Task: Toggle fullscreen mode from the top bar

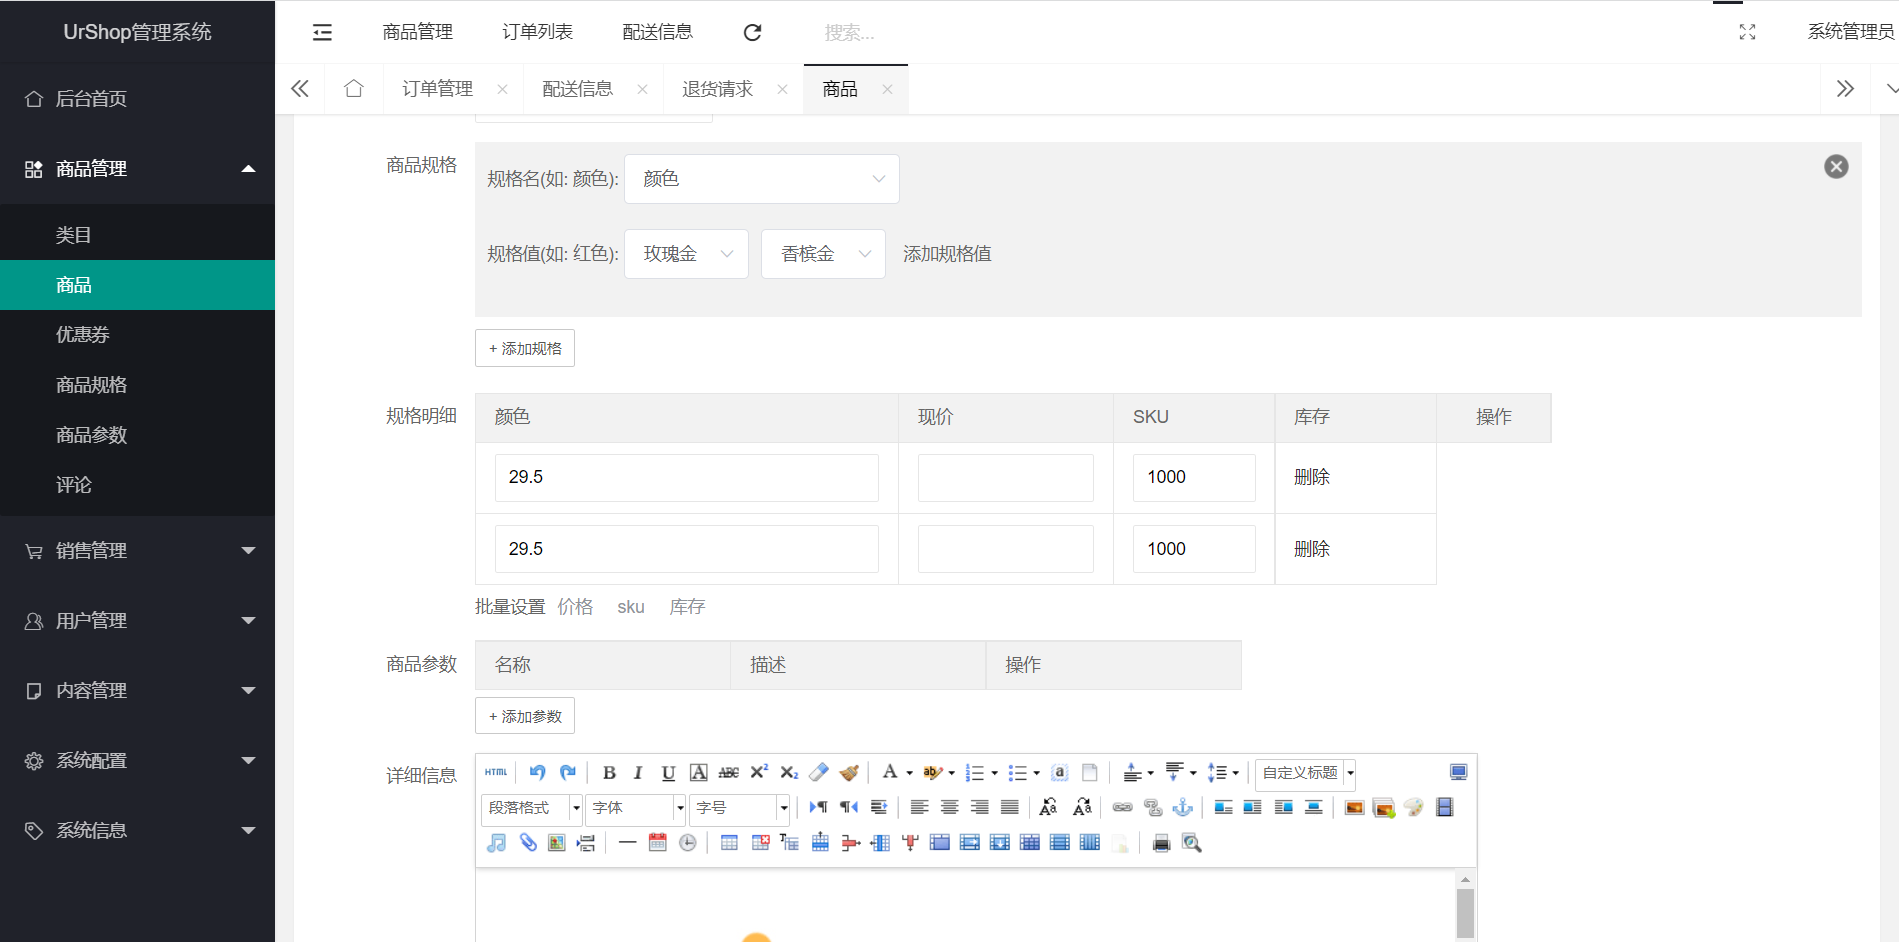Action: [x=1747, y=33]
